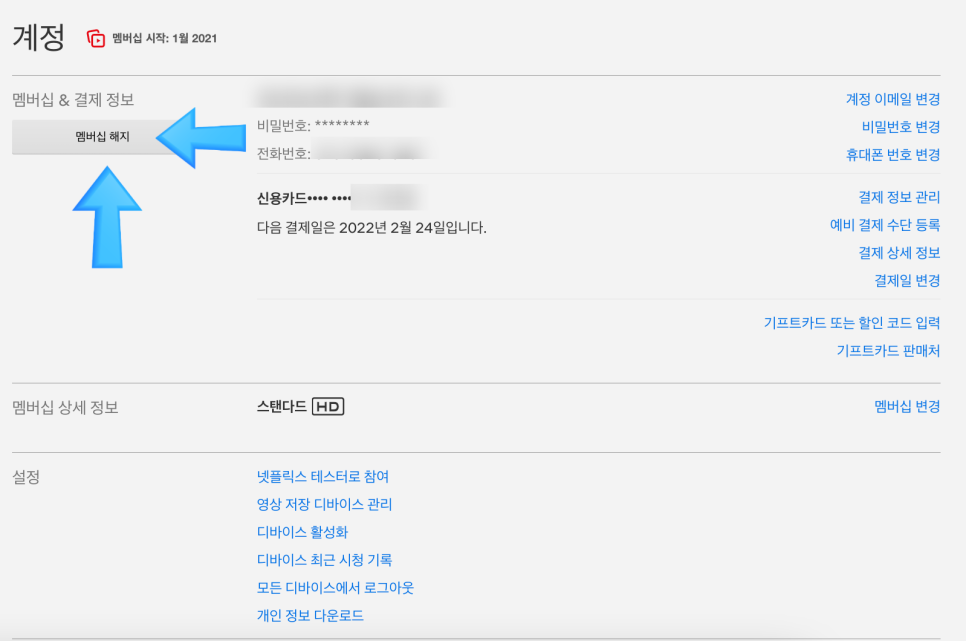Open 기프트카드 또는 할인 코드 입력 link

851,323
